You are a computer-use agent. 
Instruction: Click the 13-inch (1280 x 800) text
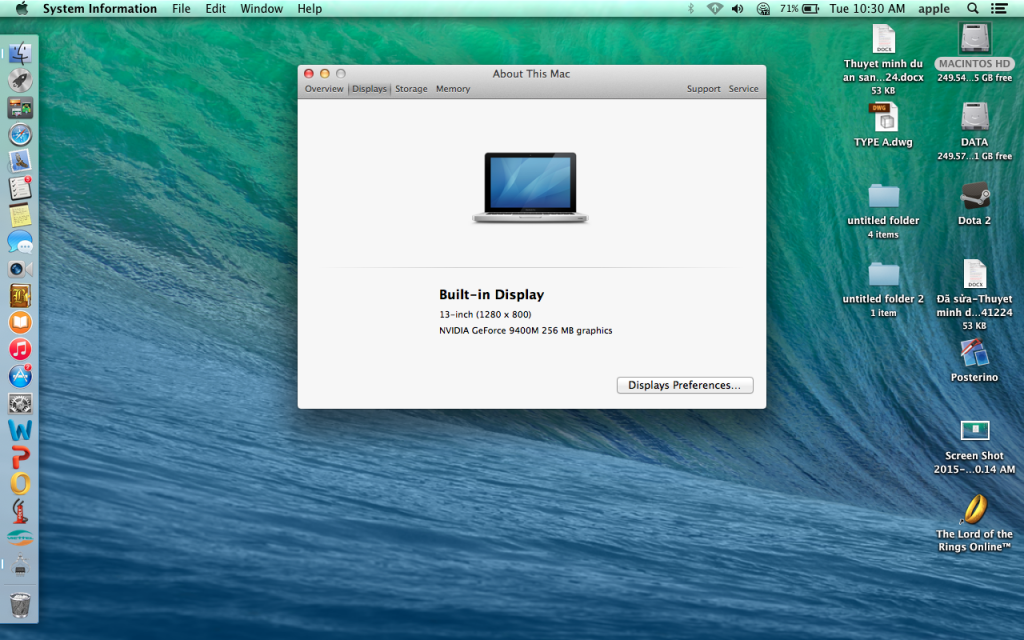pos(485,314)
